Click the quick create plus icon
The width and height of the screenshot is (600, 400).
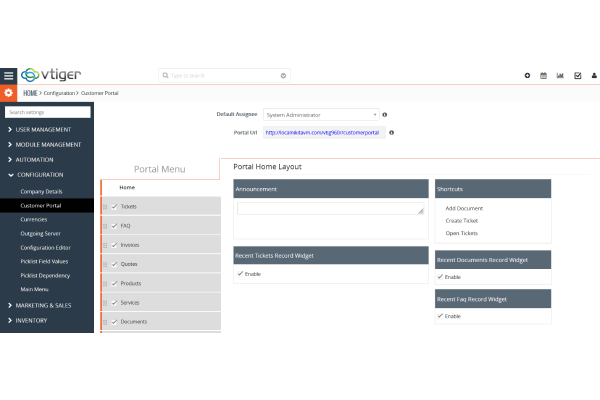527,75
